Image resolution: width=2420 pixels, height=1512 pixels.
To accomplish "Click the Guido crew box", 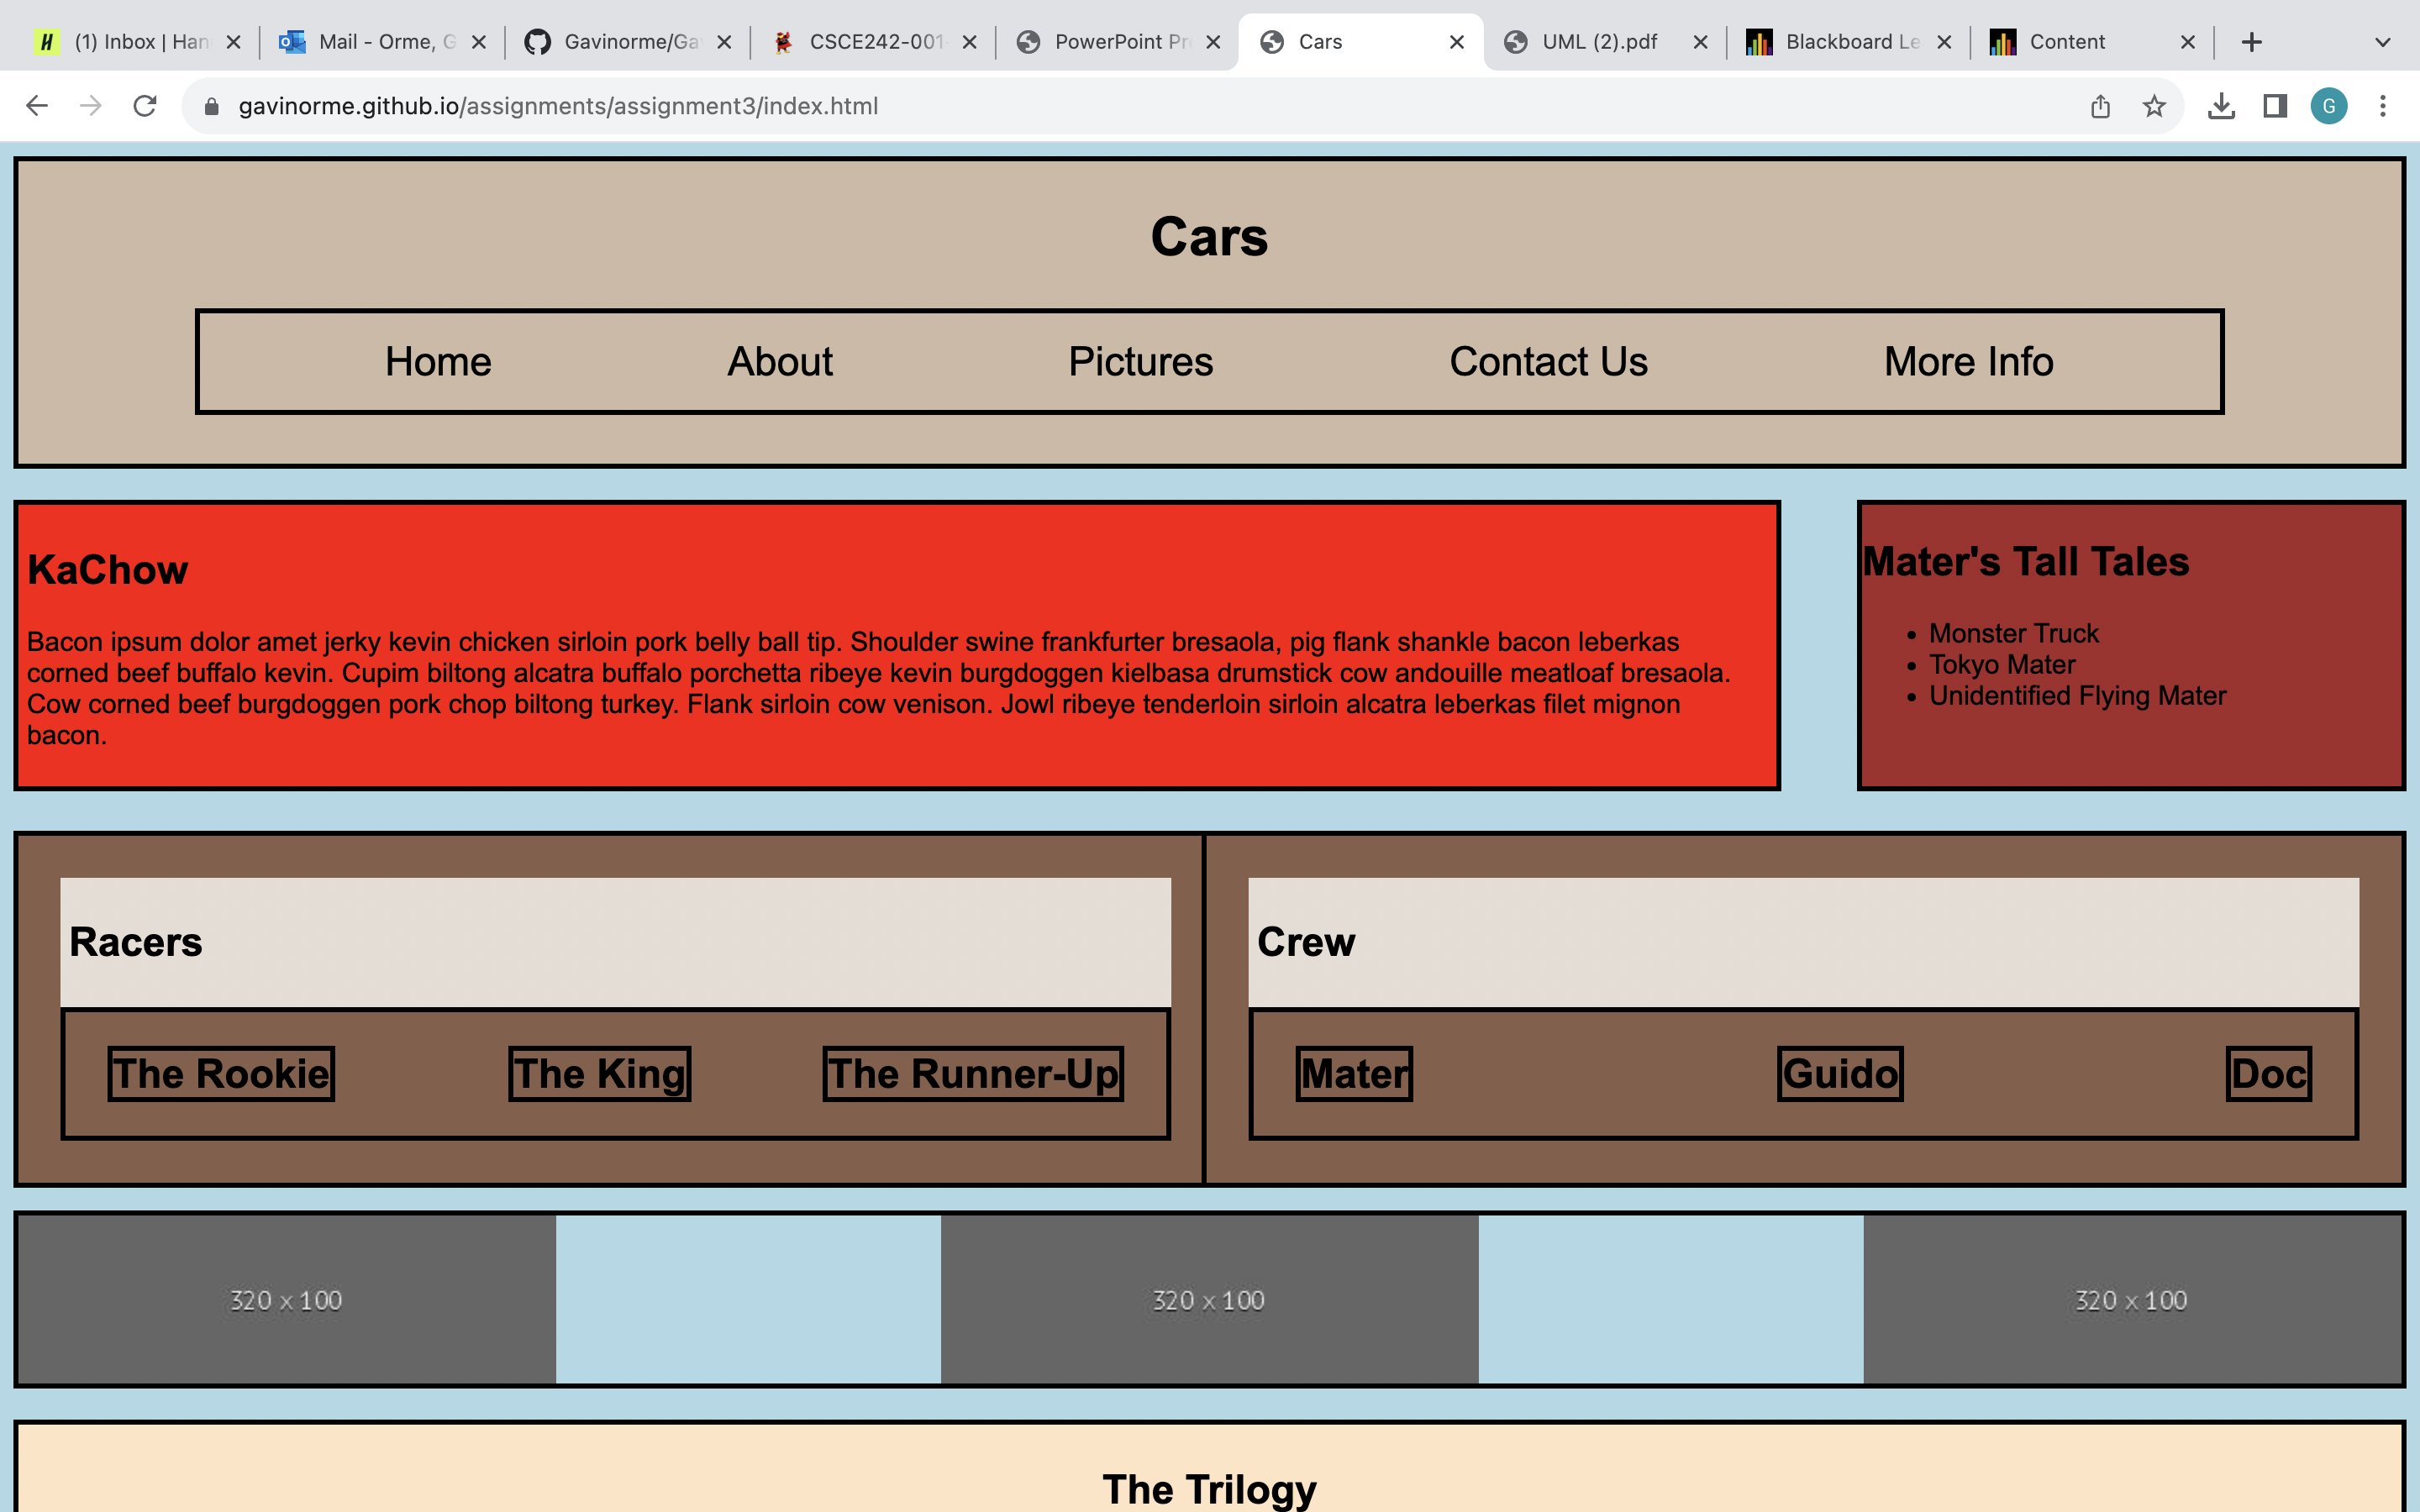I will coord(1840,1074).
